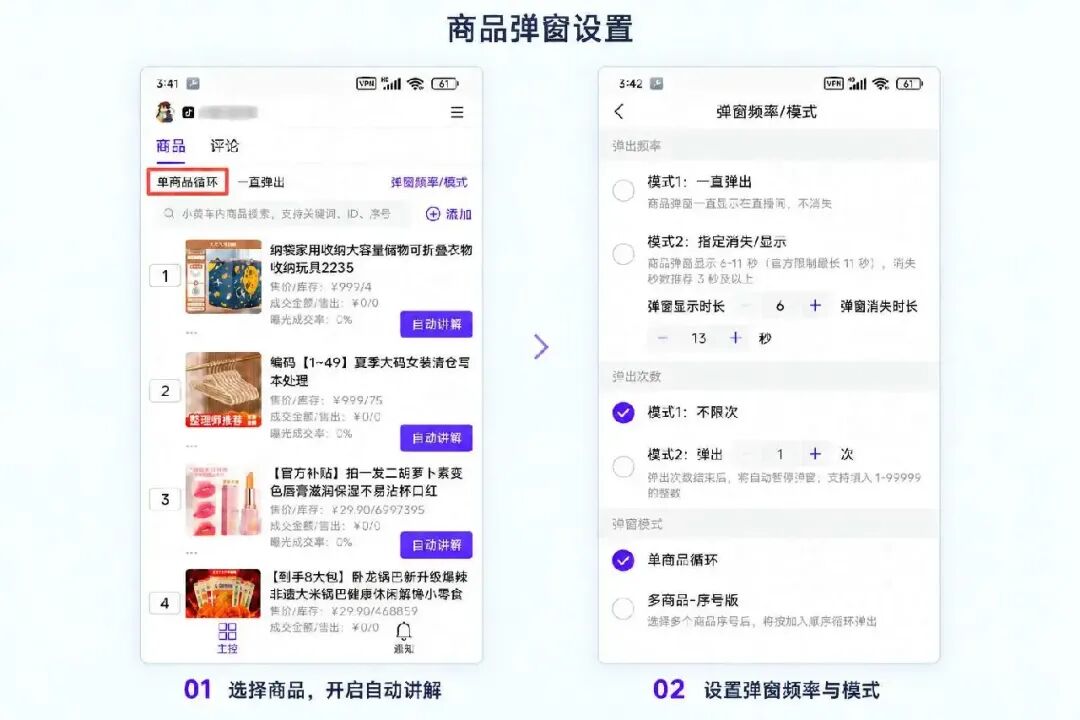Tap the user avatar in the header
This screenshot has height=720, width=1080.
point(165,112)
